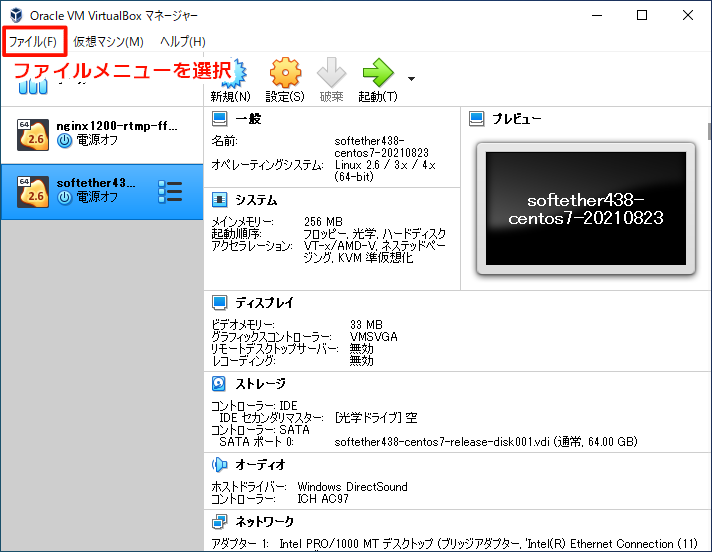Click the ネットワーク section network icon
The width and height of the screenshot is (712, 552).
(x=220, y=522)
